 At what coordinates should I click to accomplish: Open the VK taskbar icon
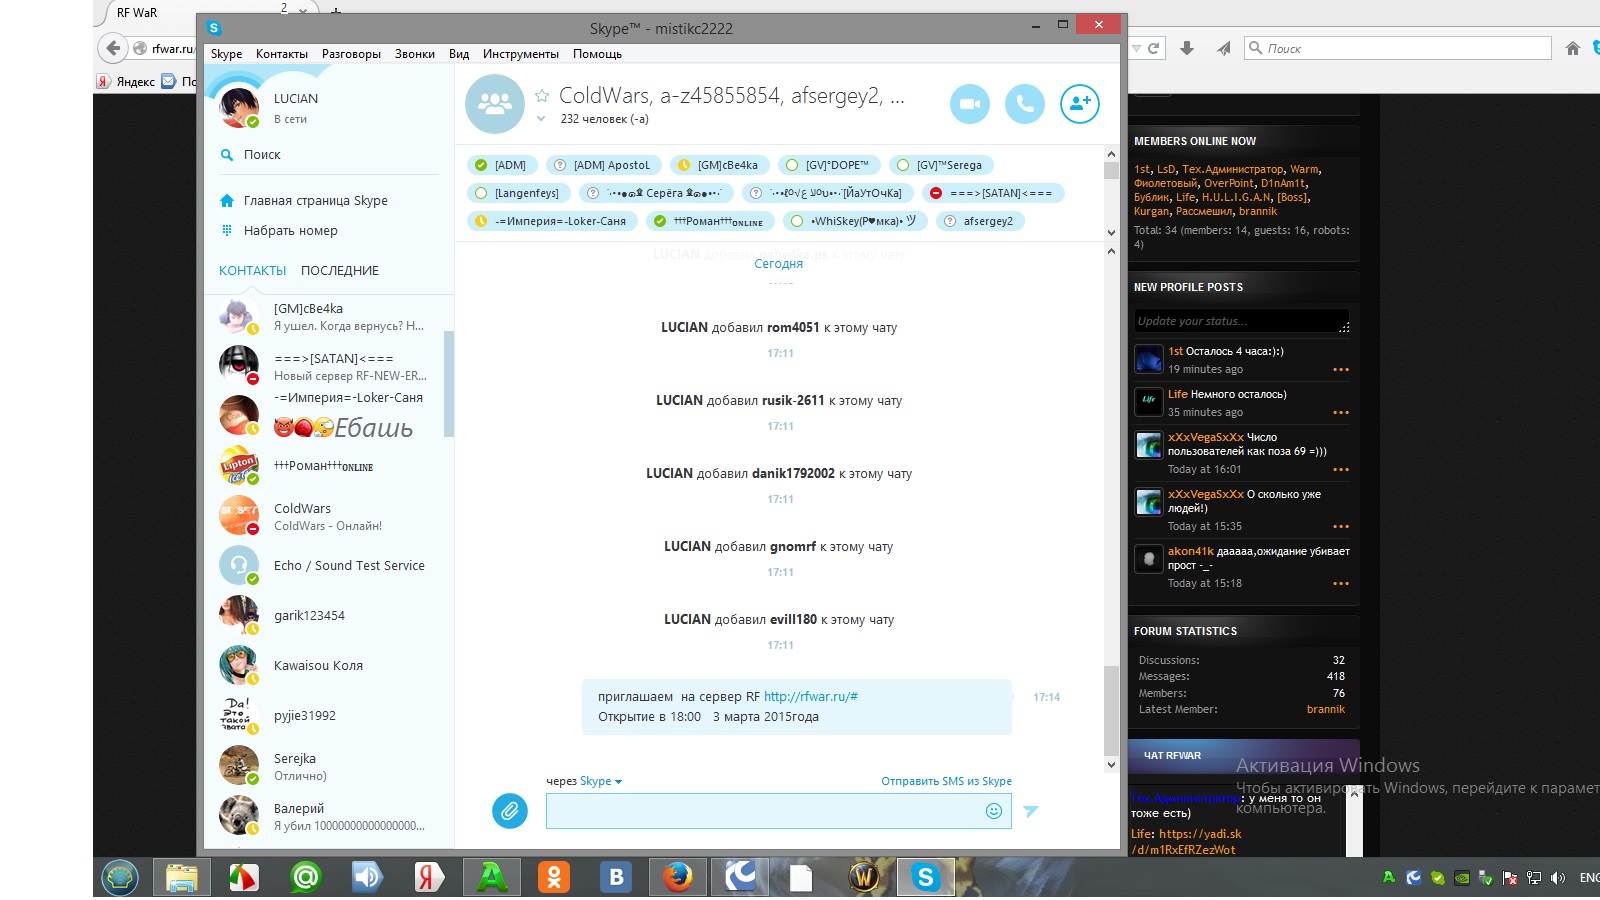pyautogui.click(x=615, y=878)
